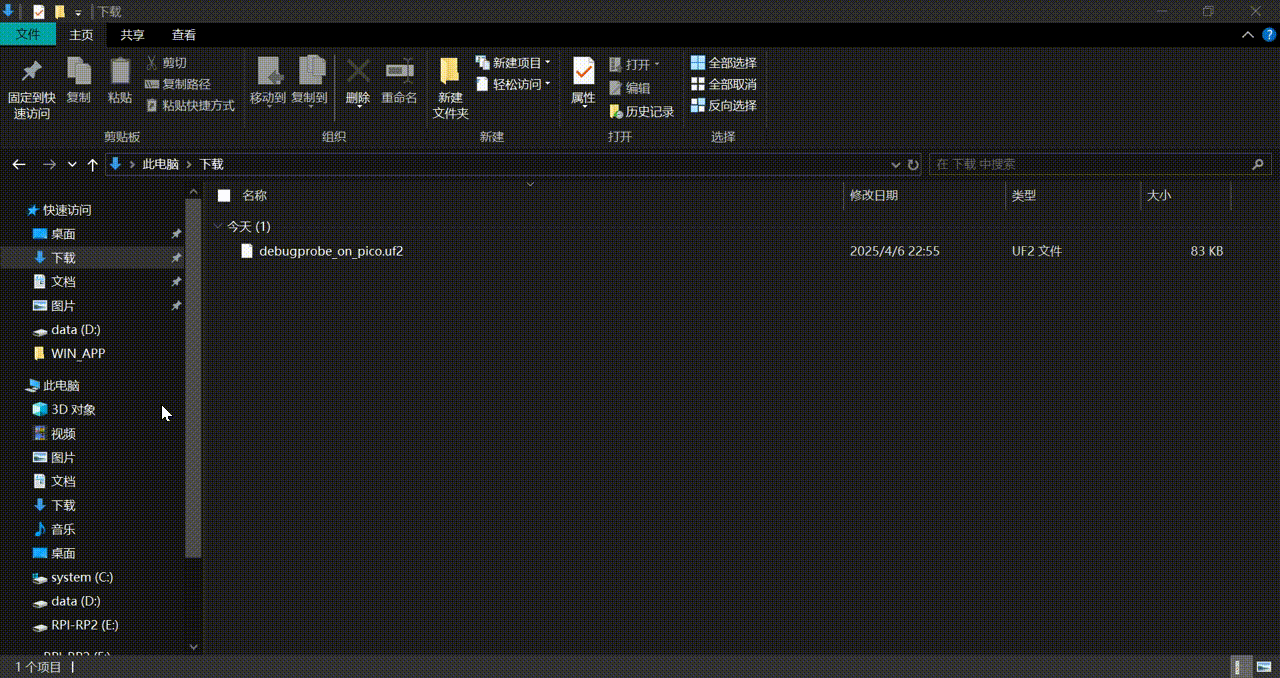Click Edit (编辑) in the ribbon
Image resolution: width=1280 pixels, height=678 pixels.
click(x=630, y=88)
